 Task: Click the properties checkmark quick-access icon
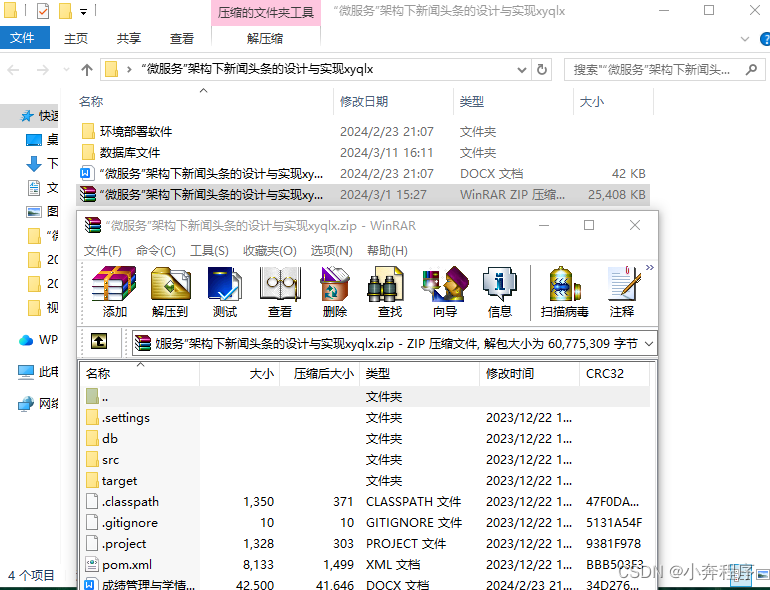point(43,11)
